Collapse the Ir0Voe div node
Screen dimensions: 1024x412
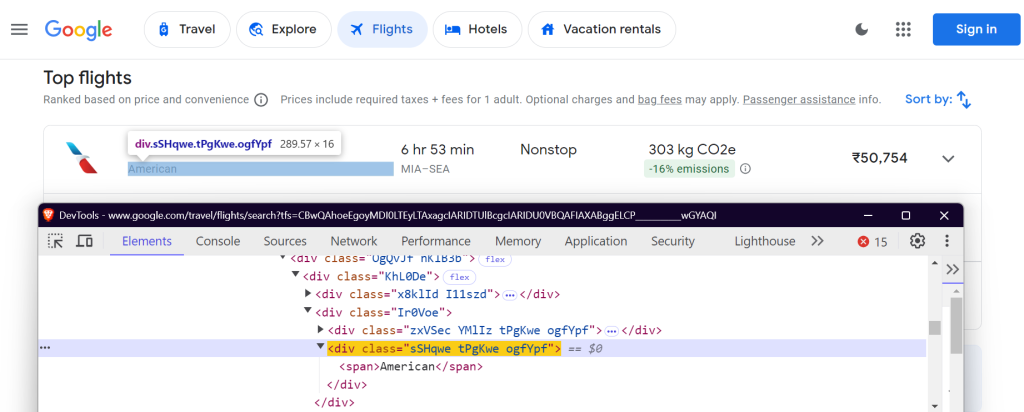308,312
